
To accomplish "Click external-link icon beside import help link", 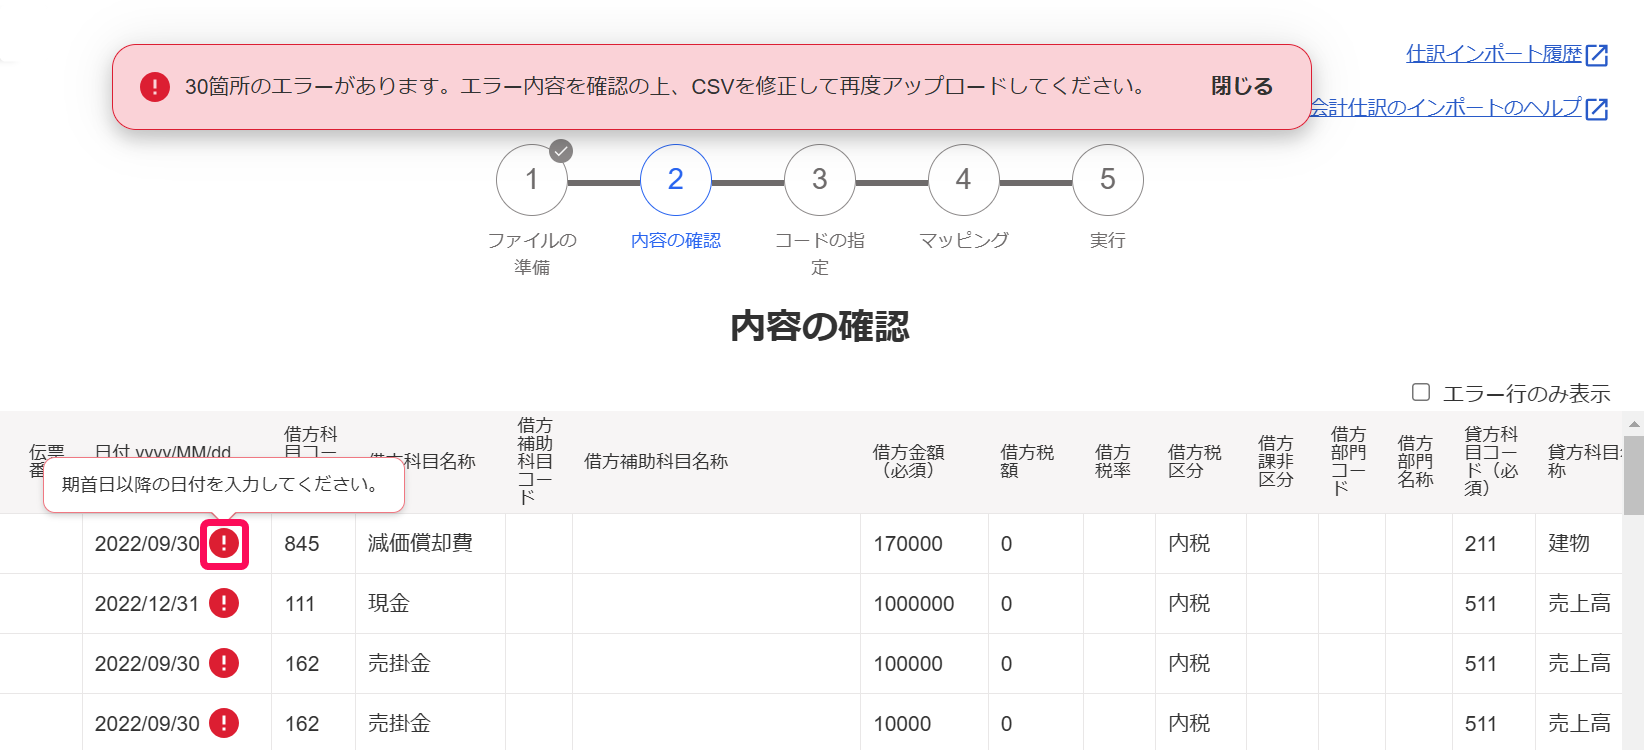I will coord(1597,109).
